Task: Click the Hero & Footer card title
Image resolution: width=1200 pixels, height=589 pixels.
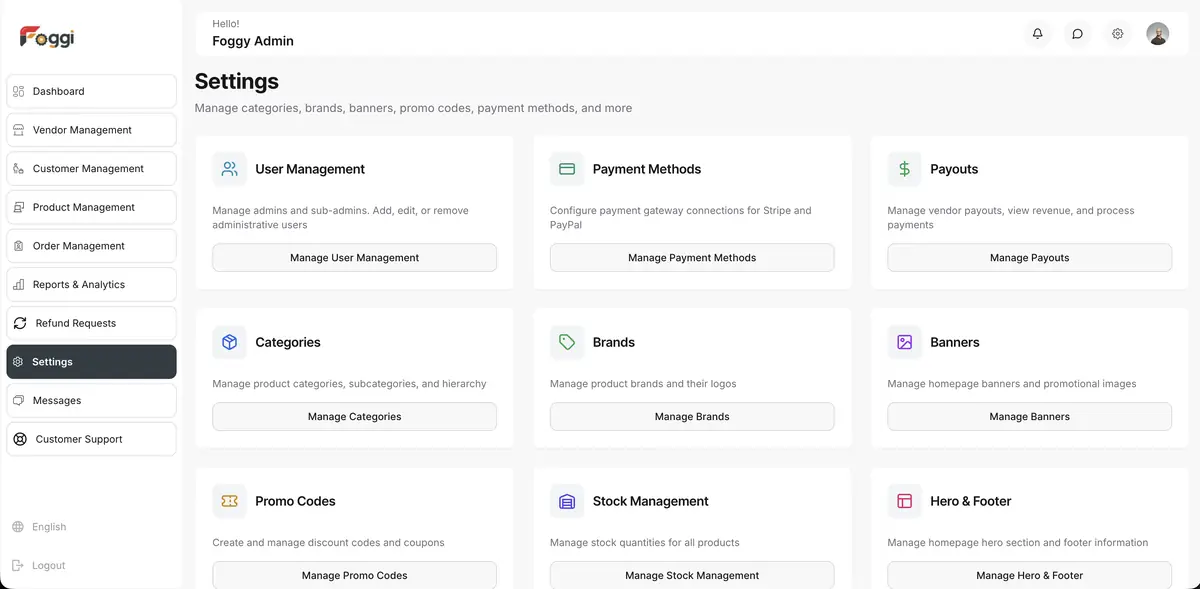Action: coord(971,501)
